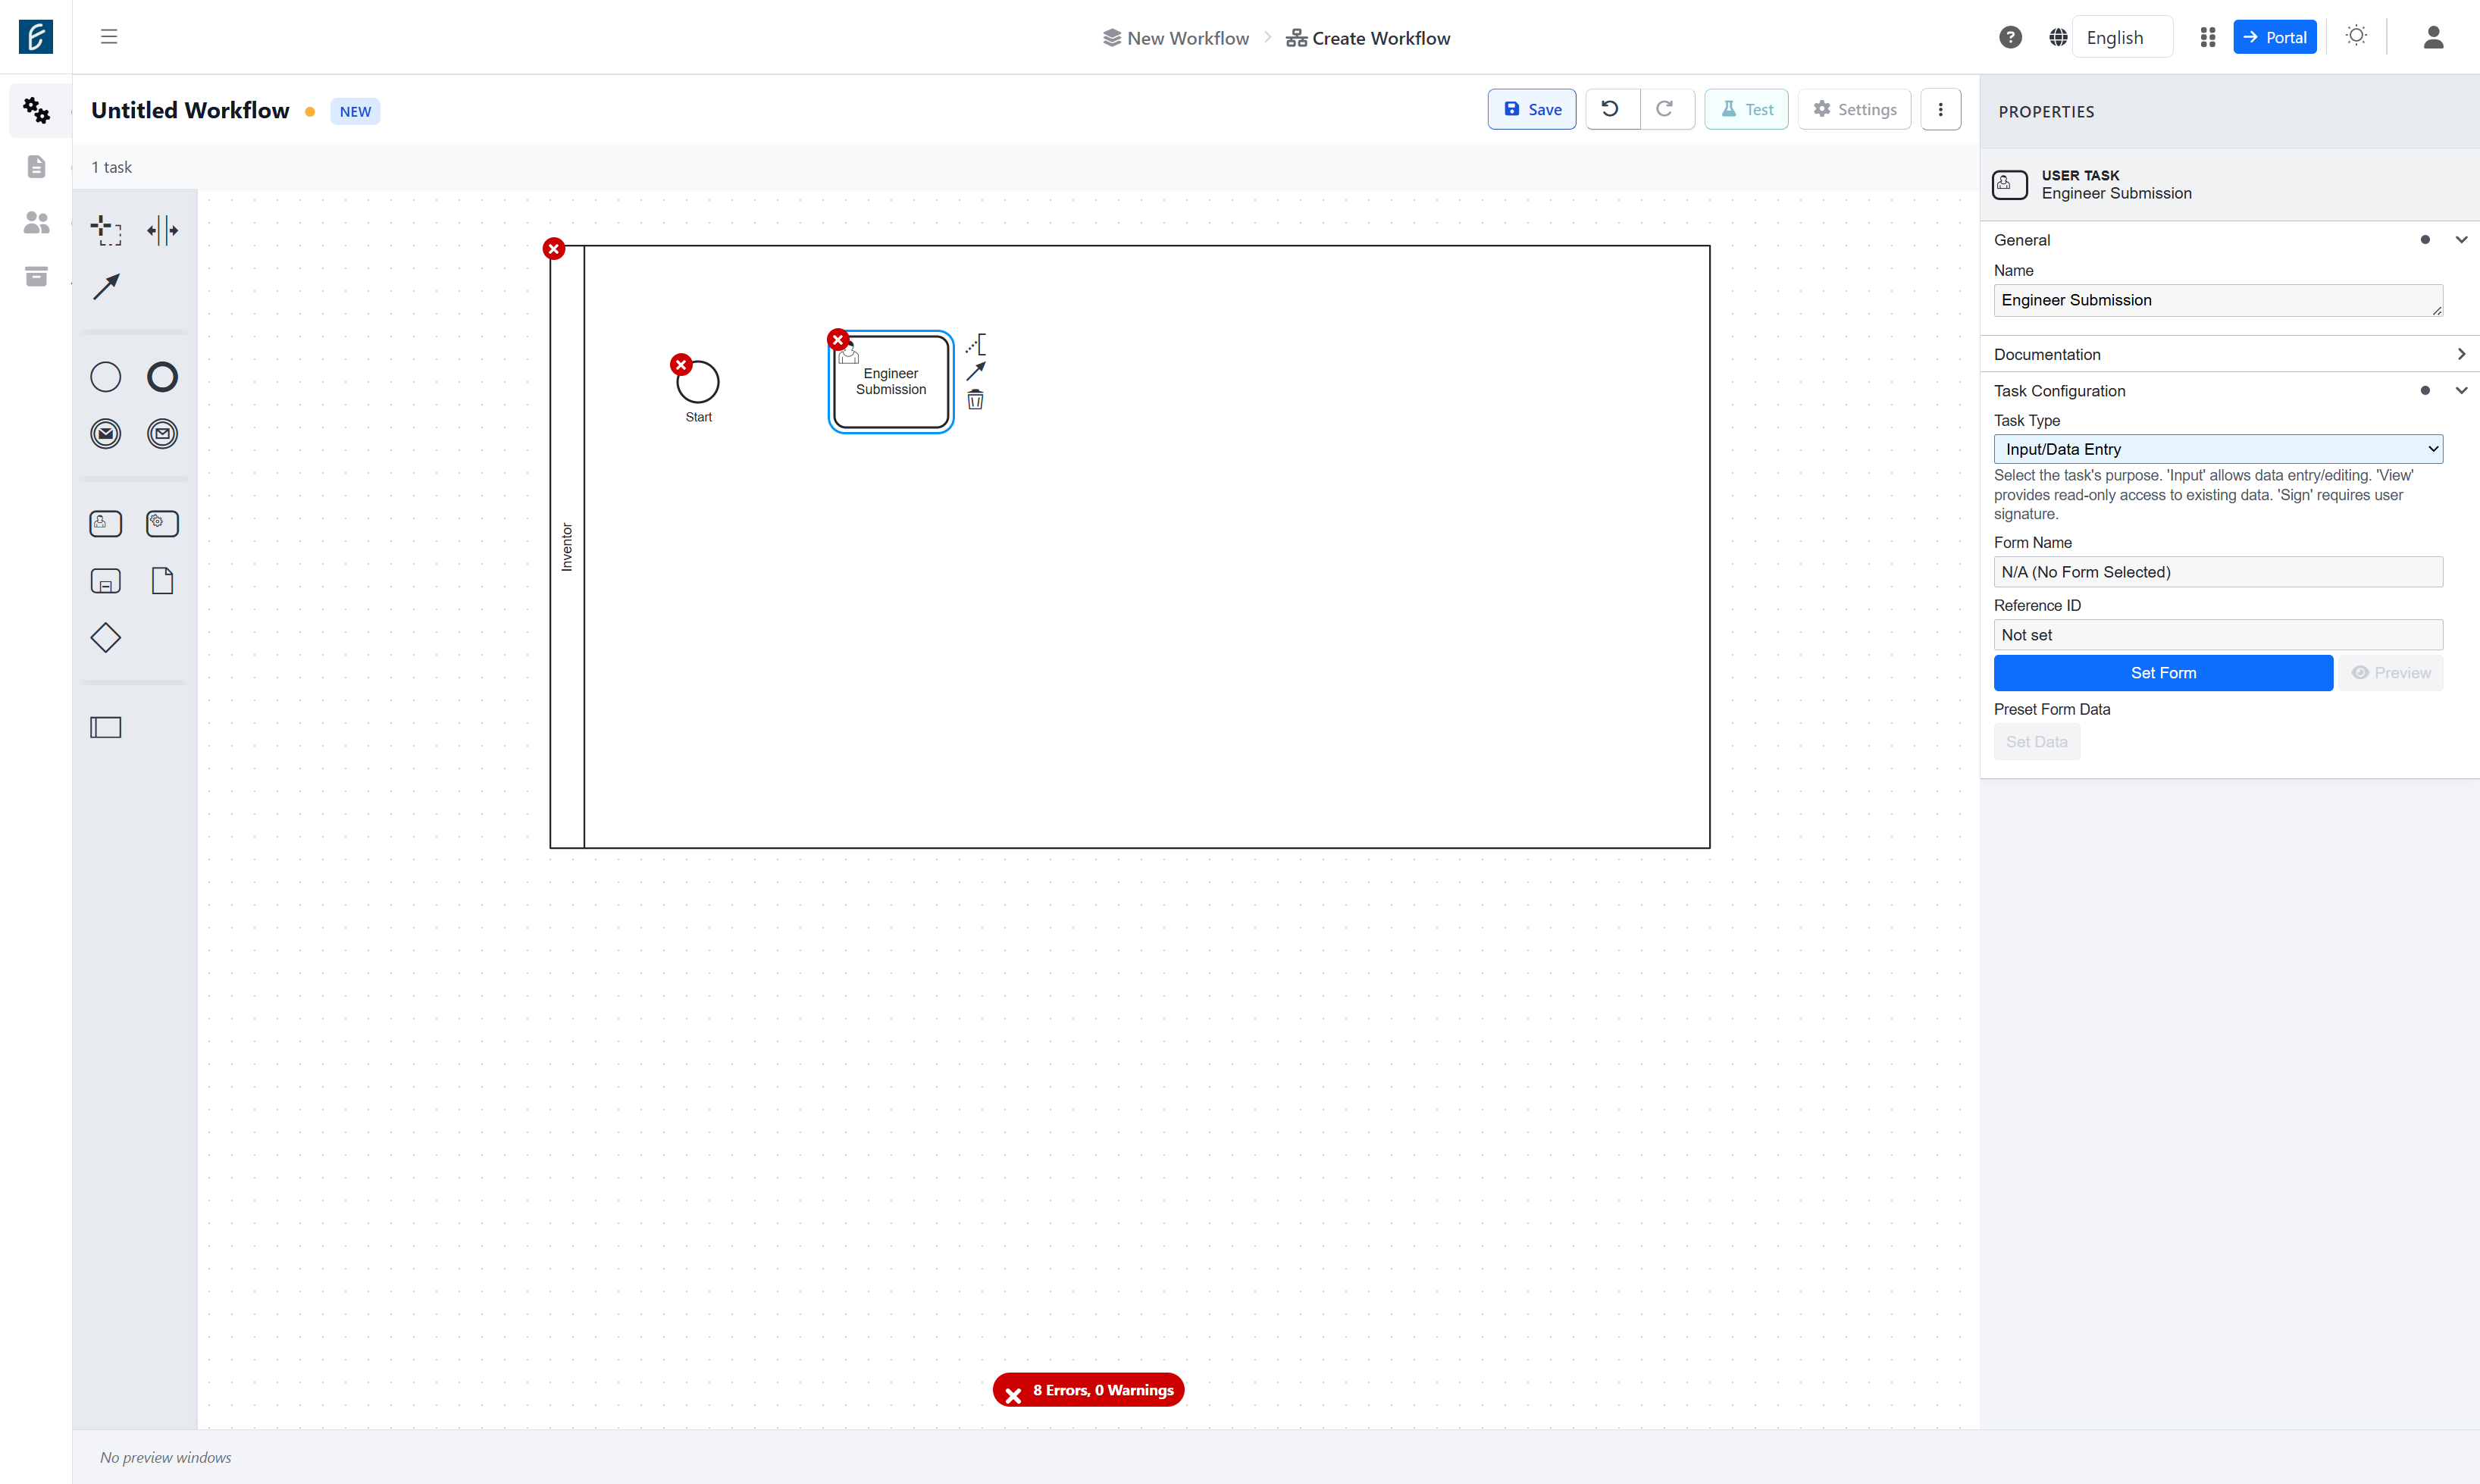Pick the end event thick circle
Image resolution: width=2480 pixels, height=1484 pixels.
click(x=162, y=377)
